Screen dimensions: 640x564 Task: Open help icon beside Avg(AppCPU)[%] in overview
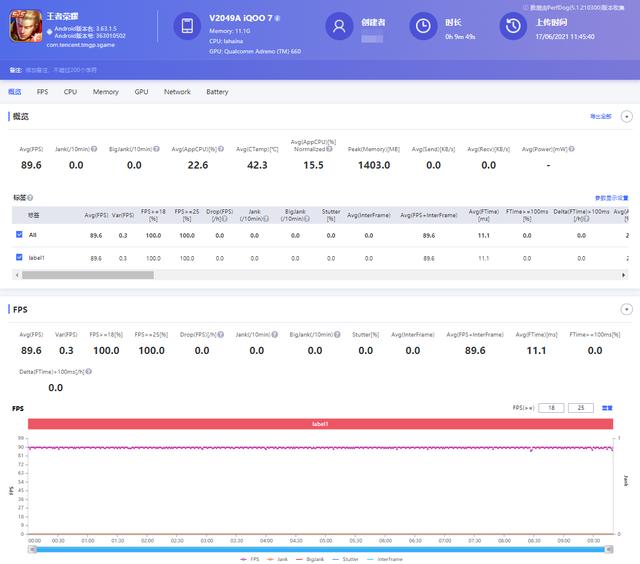click(x=221, y=149)
